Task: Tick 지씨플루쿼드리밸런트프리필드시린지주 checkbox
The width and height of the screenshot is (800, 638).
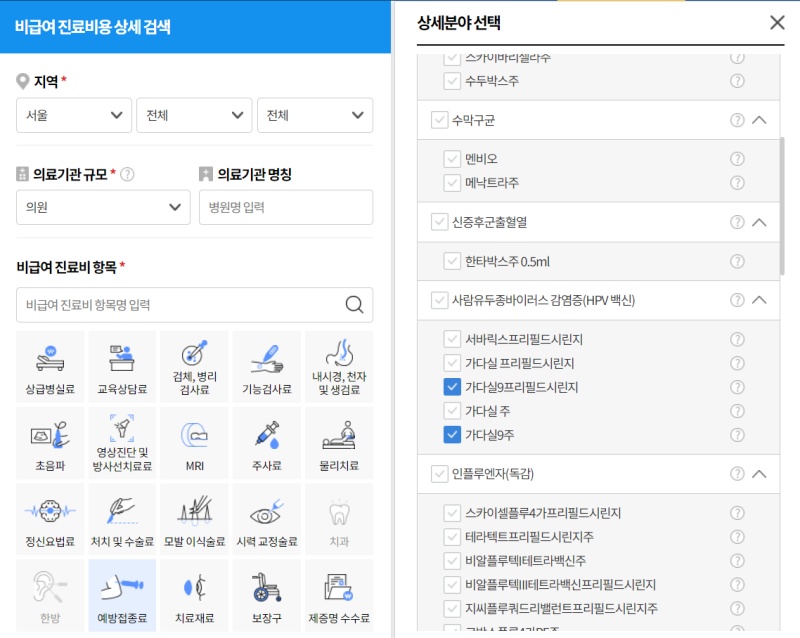Action: [x=452, y=608]
